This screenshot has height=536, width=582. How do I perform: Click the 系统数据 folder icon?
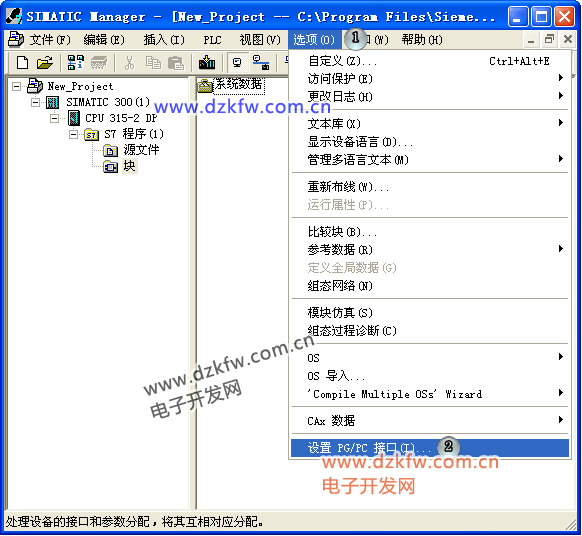tap(204, 86)
